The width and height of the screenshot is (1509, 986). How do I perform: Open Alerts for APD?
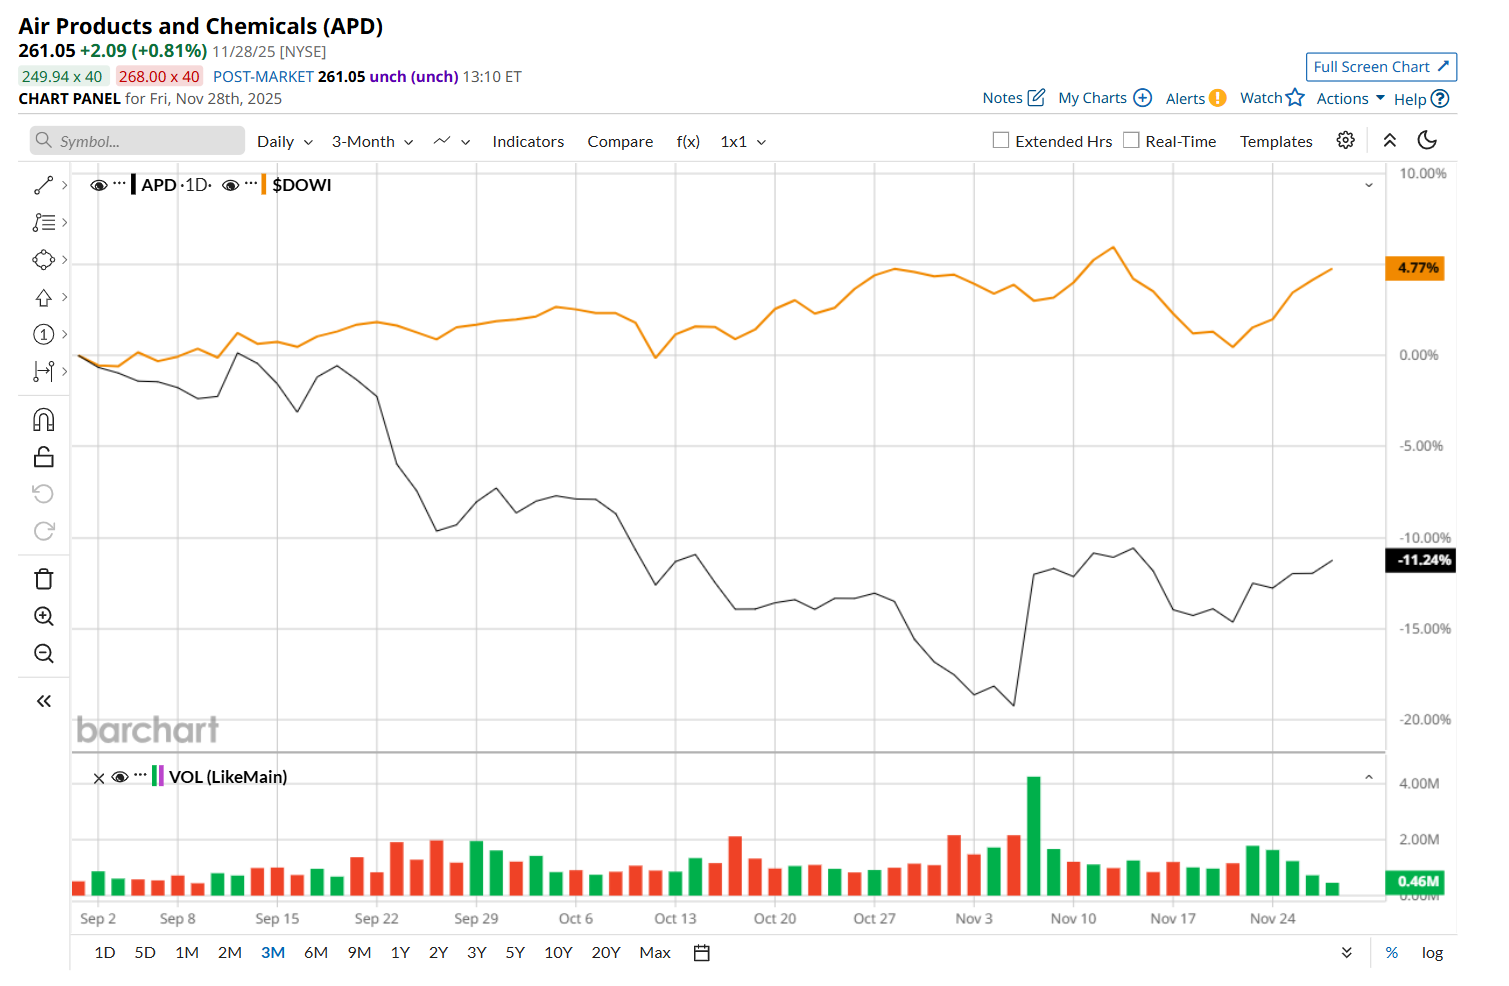pos(1196,98)
